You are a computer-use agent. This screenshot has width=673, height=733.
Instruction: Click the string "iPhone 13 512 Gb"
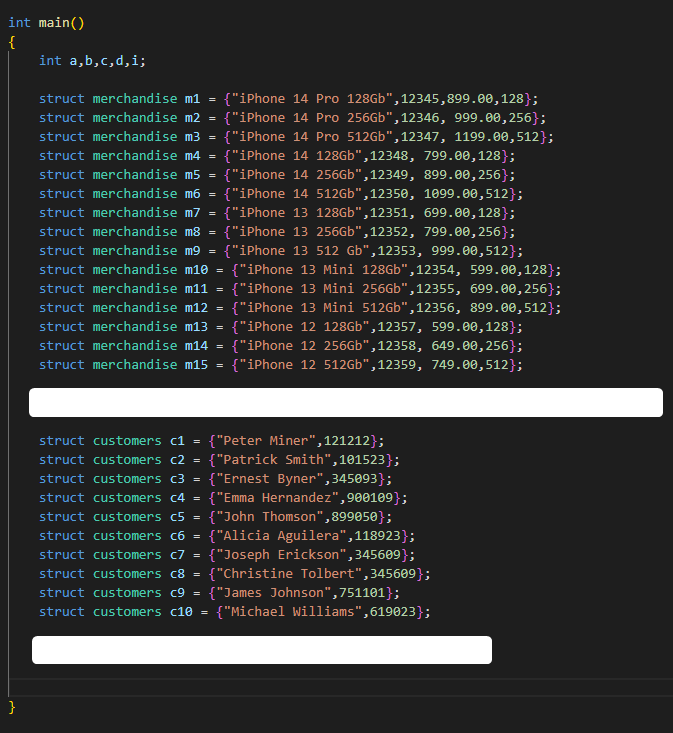(301, 251)
